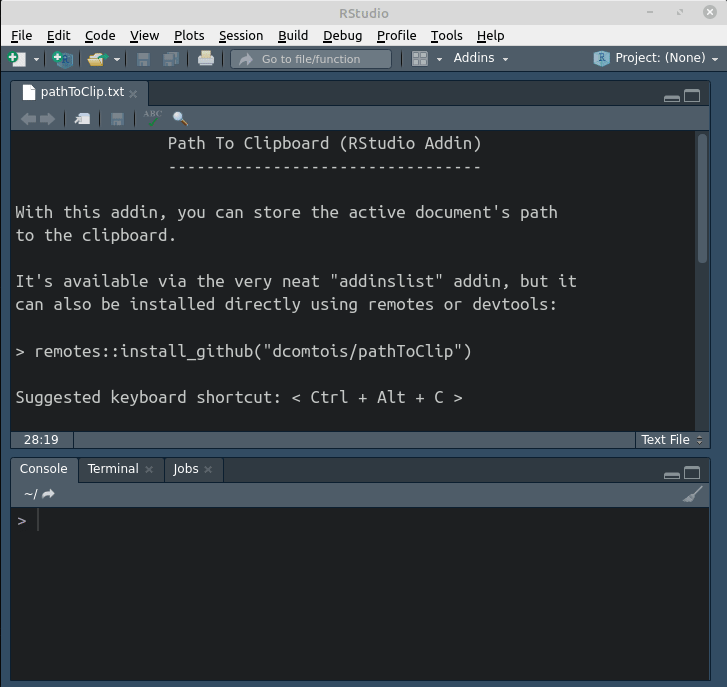
Task: Click the 28:19 cursor position indicator
Action: pos(41,439)
